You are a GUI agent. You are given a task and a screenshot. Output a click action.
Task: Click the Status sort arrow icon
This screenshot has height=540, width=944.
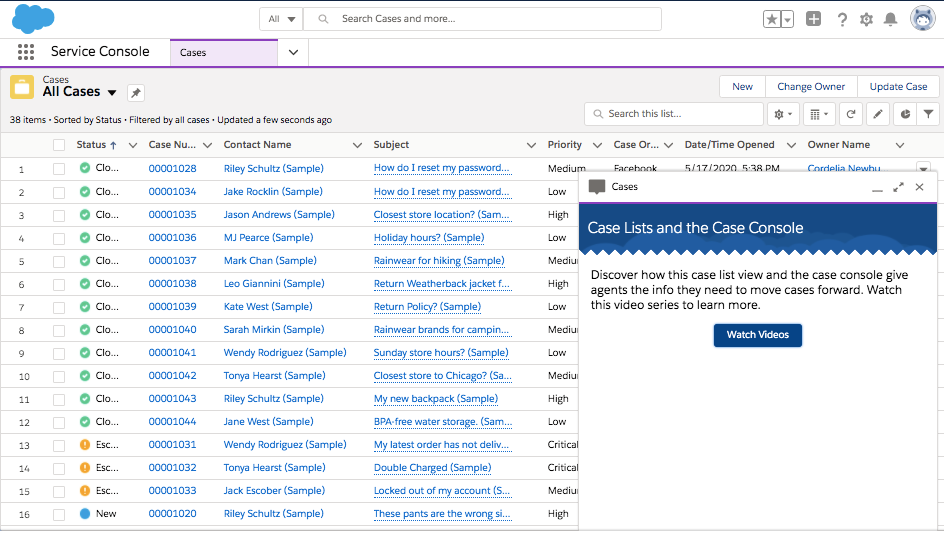coord(113,145)
